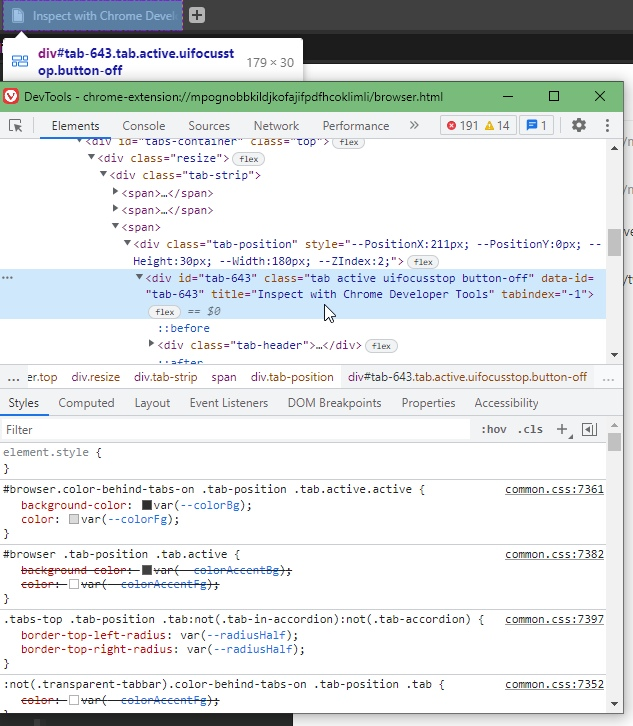The image size is (633, 726).
Task: Open DevTools settings gear
Action: click(579, 125)
